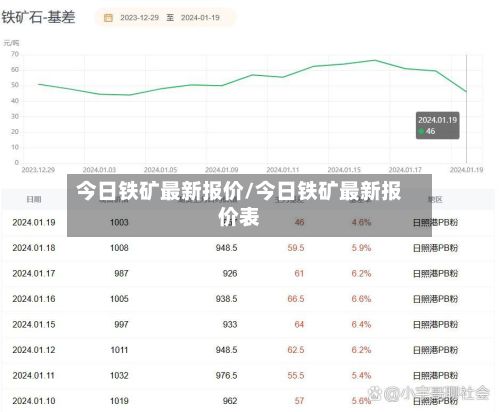Click the 地区 column header
Screen dimensions: 500x412
coord(435,199)
